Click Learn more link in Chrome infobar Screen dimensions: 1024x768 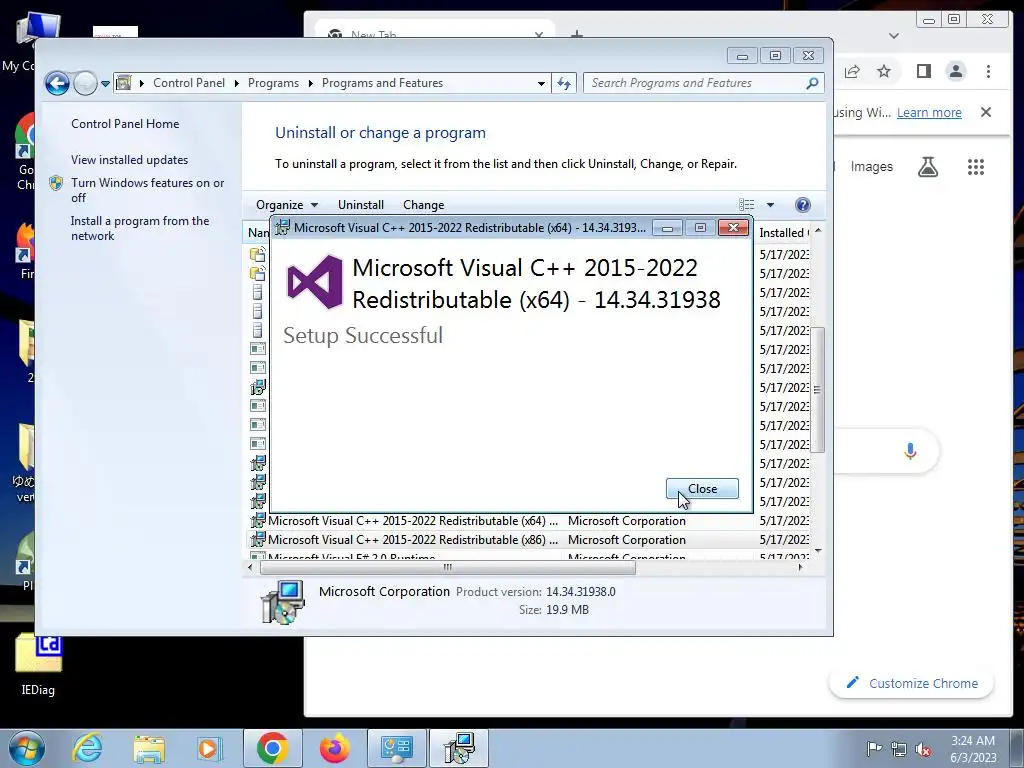(x=929, y=112)
